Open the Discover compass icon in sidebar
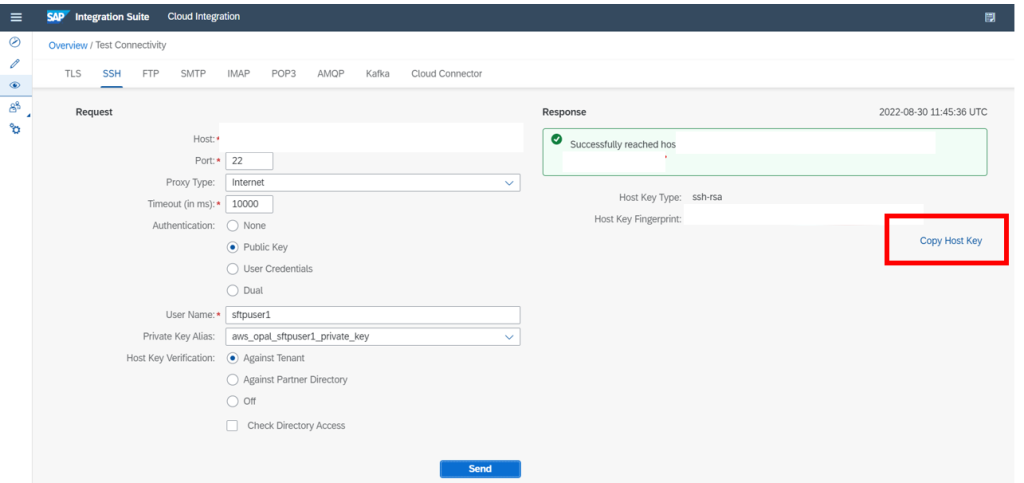The height and width of the screenshot is (483, 1024). pyautogui.click(x=15, y=42)
